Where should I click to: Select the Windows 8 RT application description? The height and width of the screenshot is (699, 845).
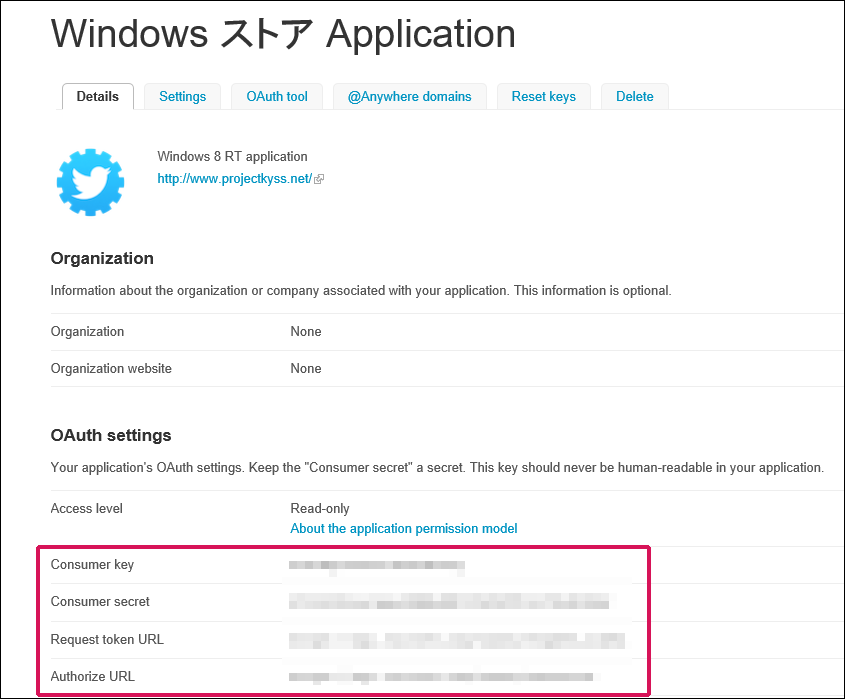click(232, 156)
